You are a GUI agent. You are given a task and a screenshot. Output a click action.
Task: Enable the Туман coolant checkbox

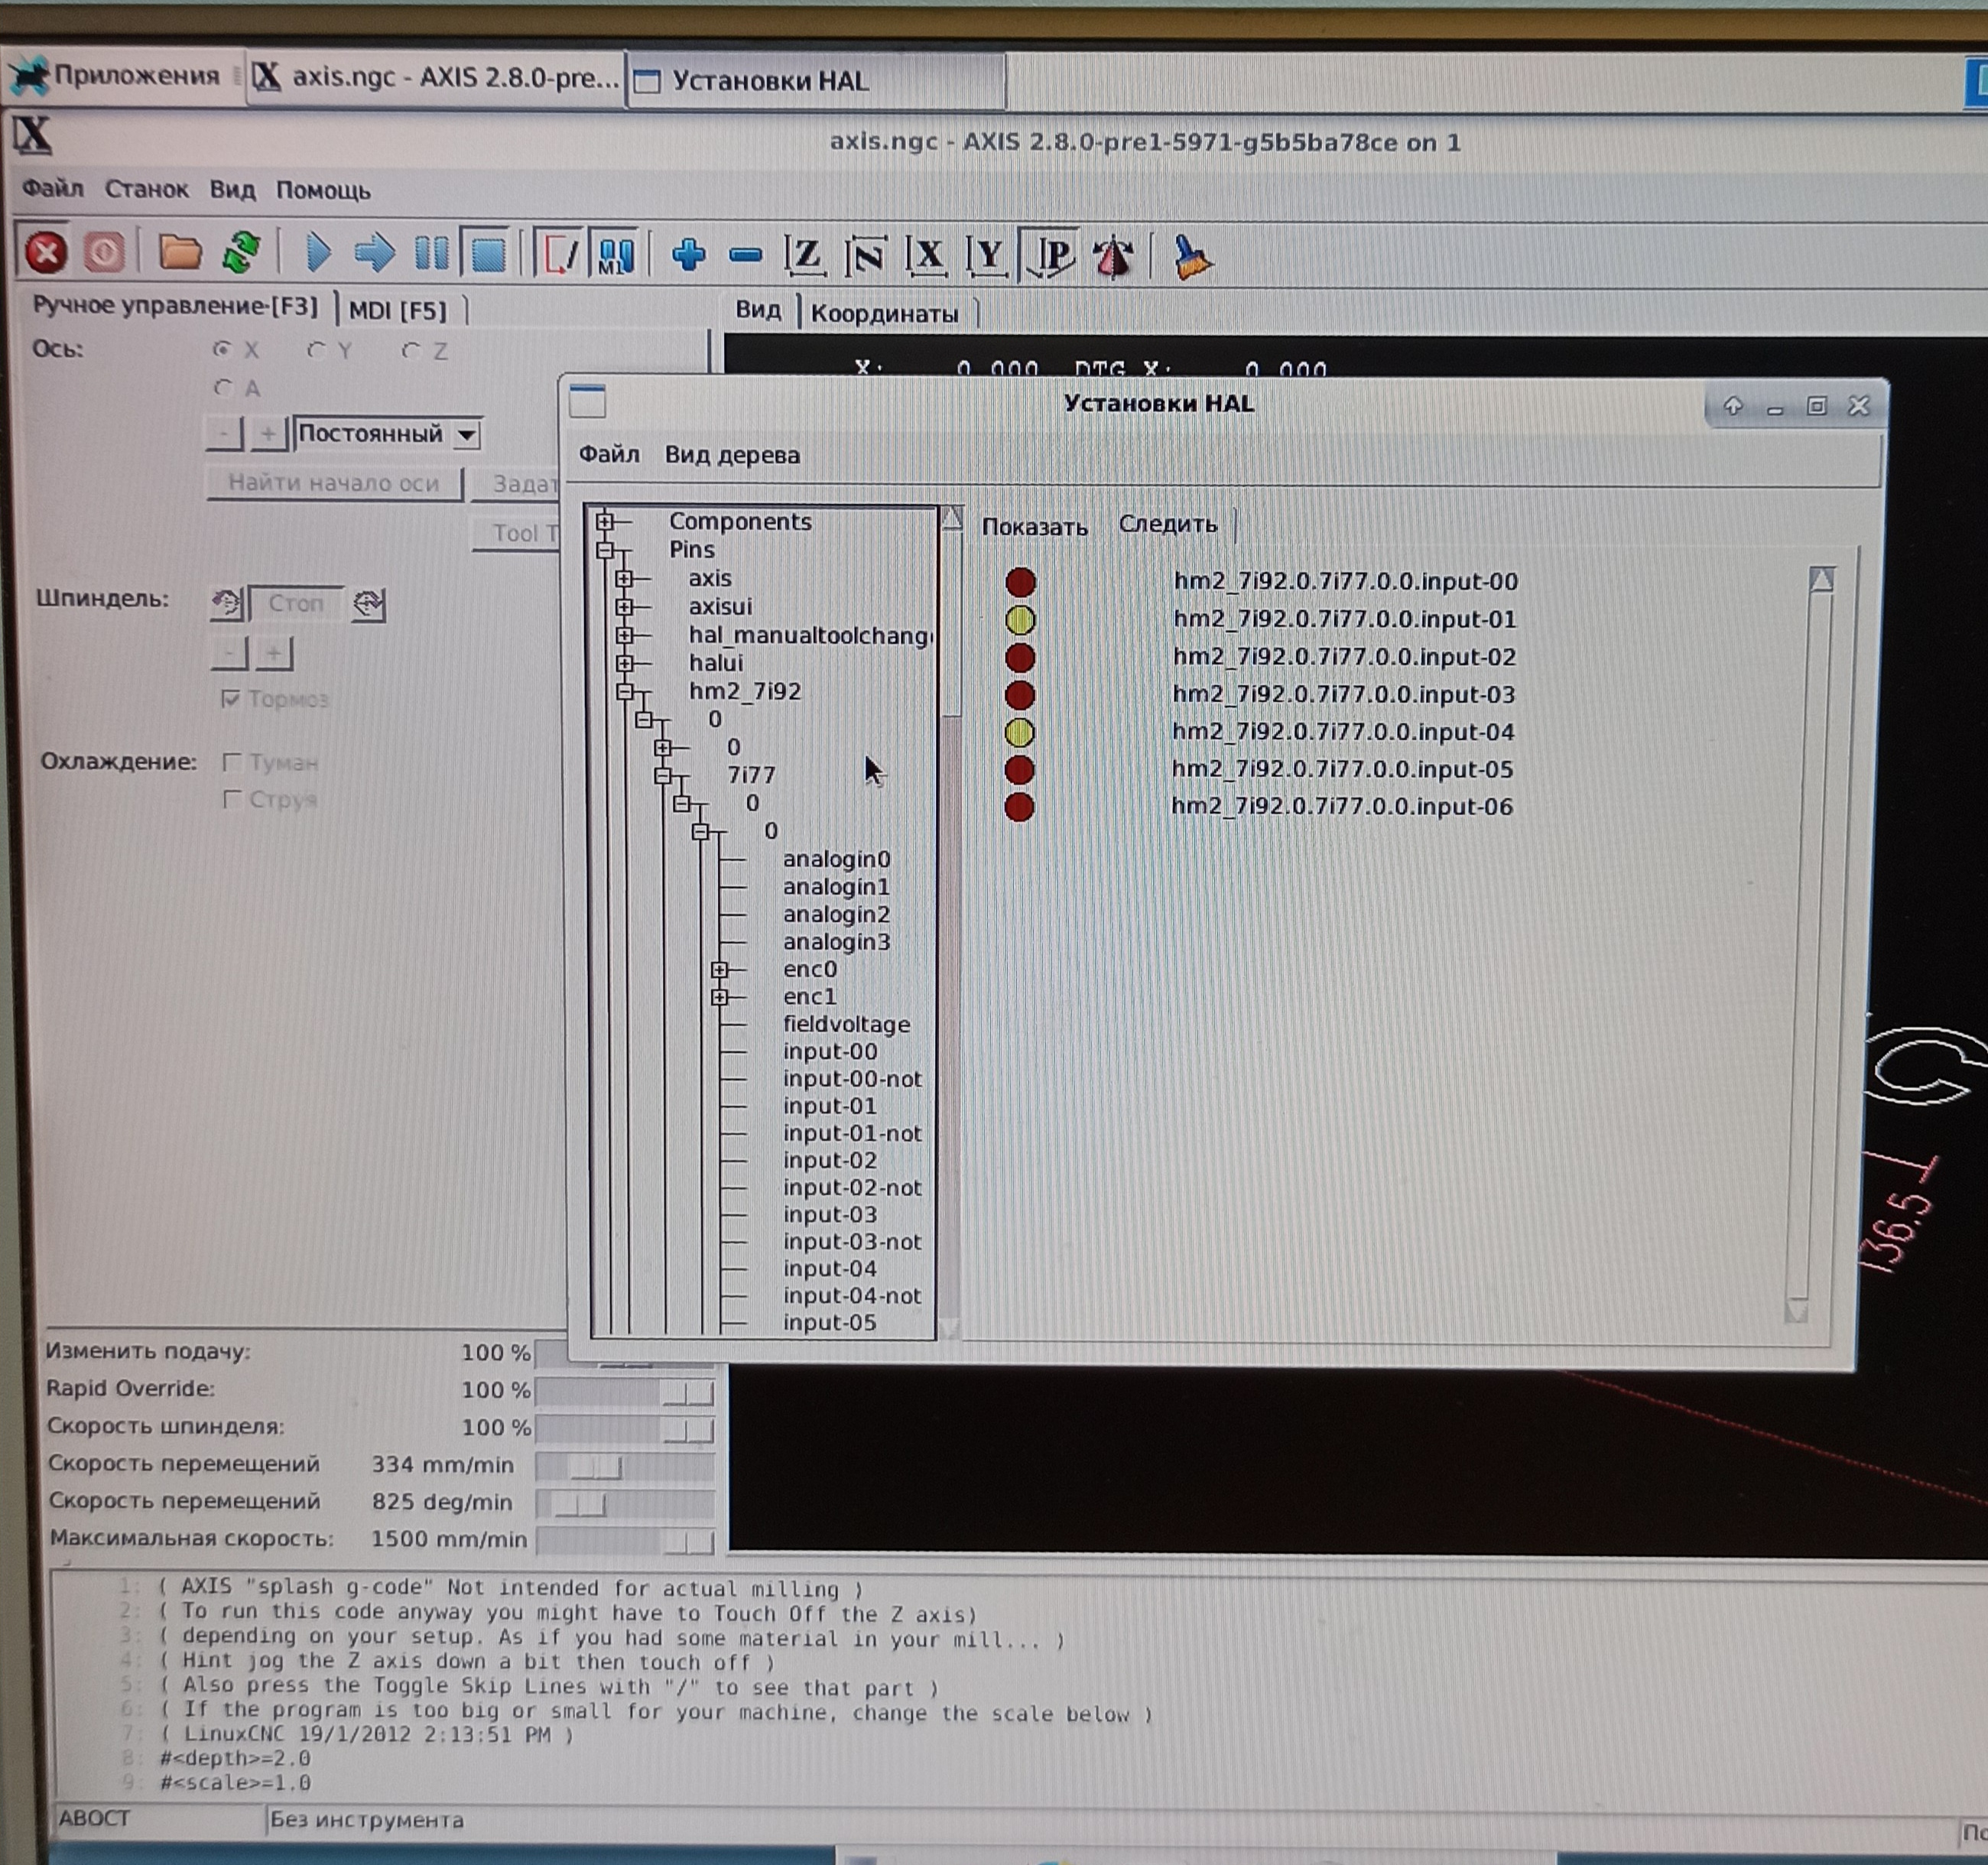click(231, 763)
